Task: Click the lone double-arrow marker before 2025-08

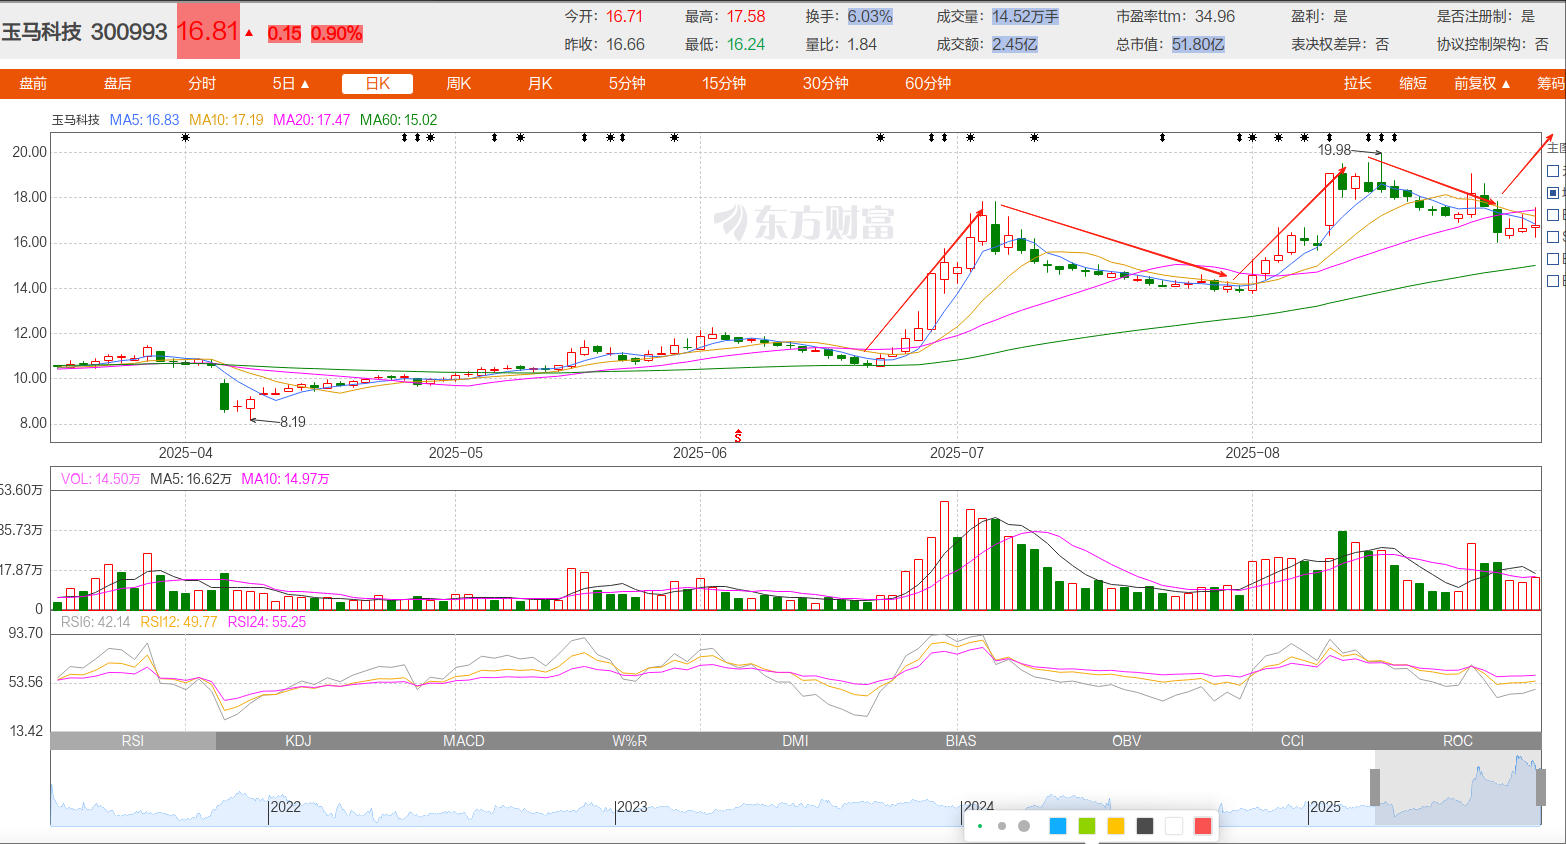Action: pos(1162,137)
